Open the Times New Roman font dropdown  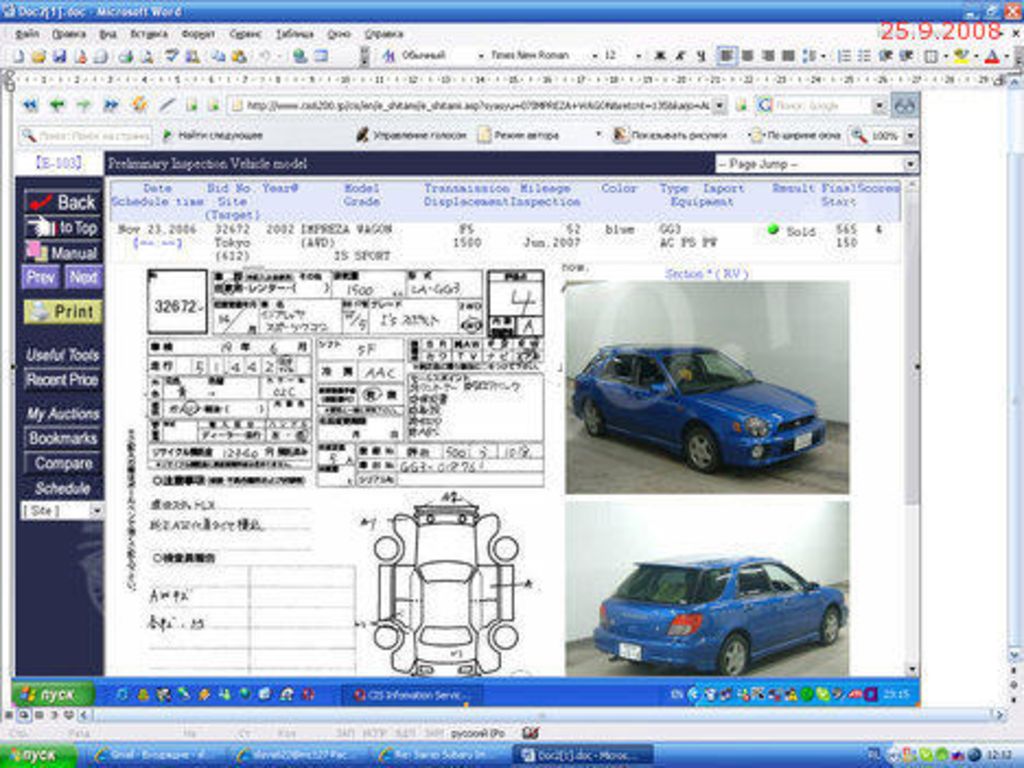(x=594, y=57)
